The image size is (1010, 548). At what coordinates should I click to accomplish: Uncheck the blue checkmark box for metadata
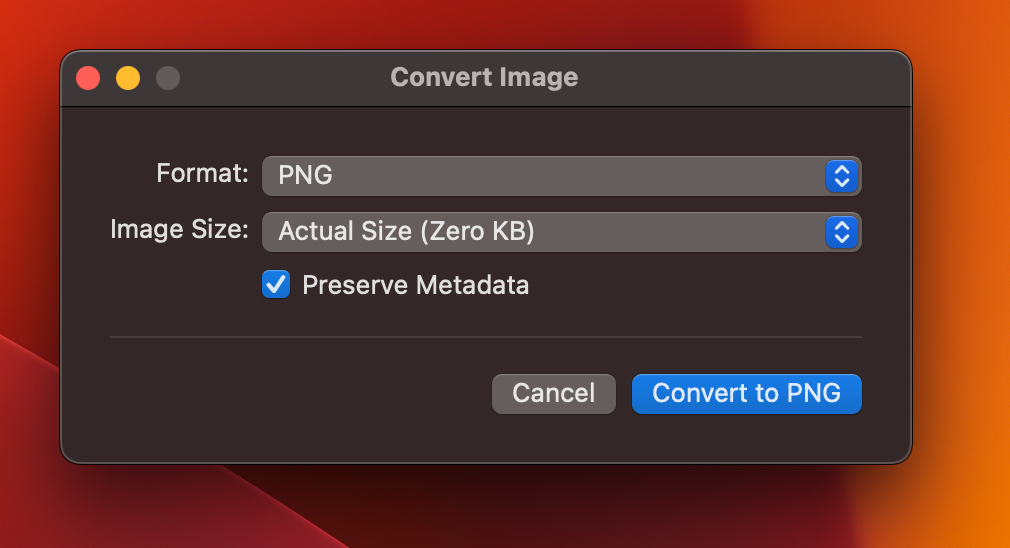pyautogui.click(x=276, y=285)
